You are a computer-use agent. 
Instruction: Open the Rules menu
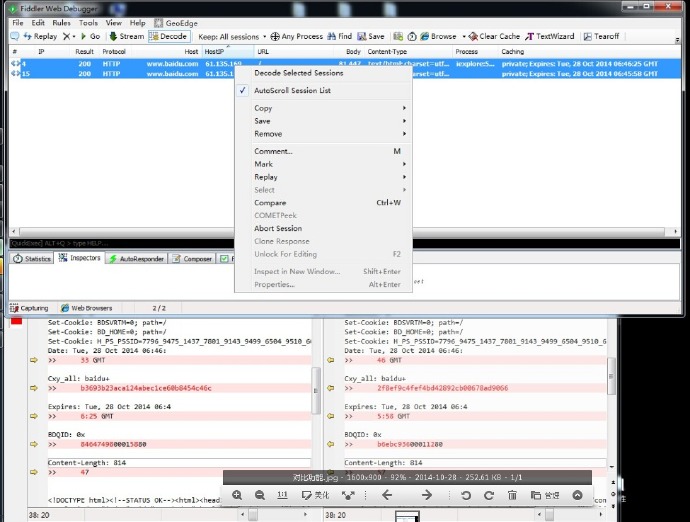tap(62, 23)
